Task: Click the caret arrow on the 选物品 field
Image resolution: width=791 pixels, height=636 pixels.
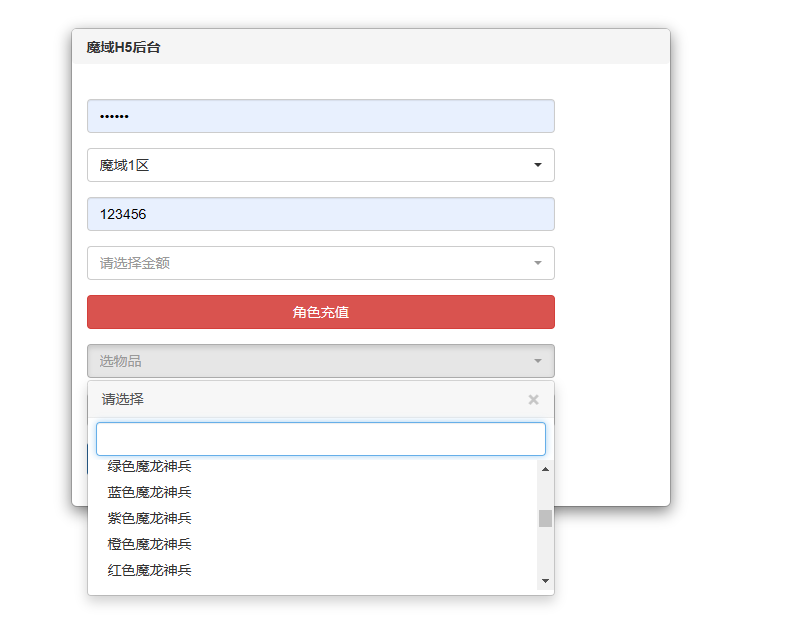Action: point(537,361)
